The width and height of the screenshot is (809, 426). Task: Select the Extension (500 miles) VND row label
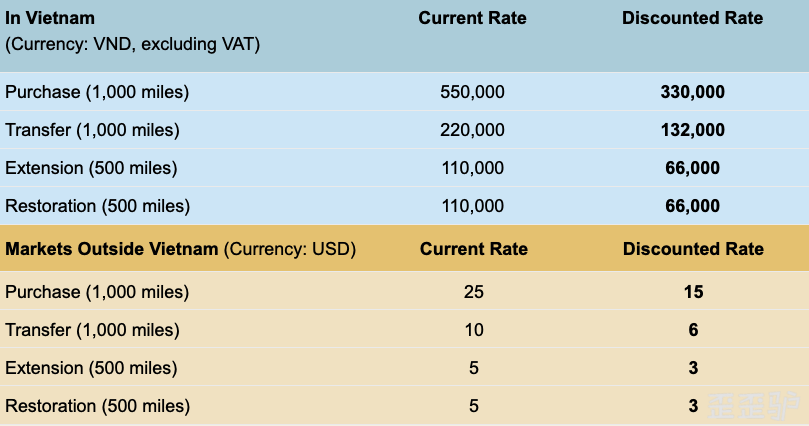click(91, 168)
